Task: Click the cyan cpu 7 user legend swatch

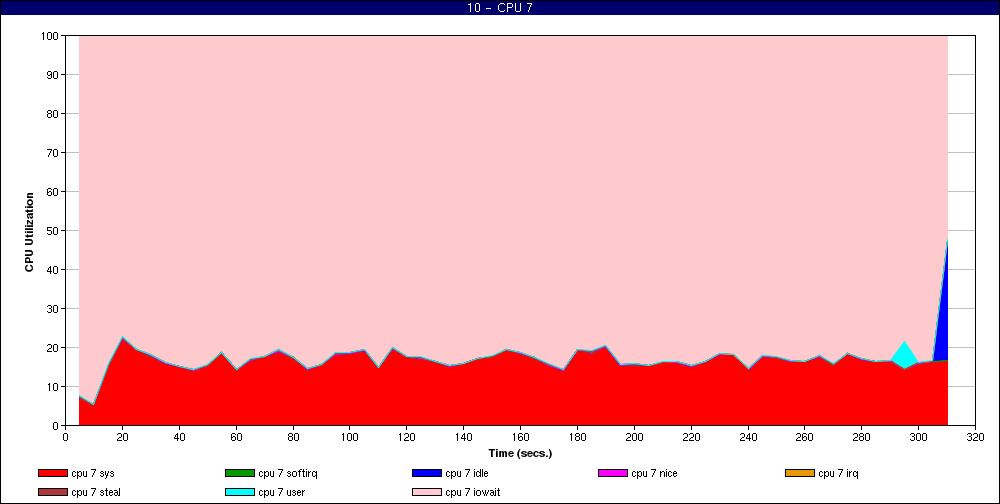Action: (x=240, y=493)
